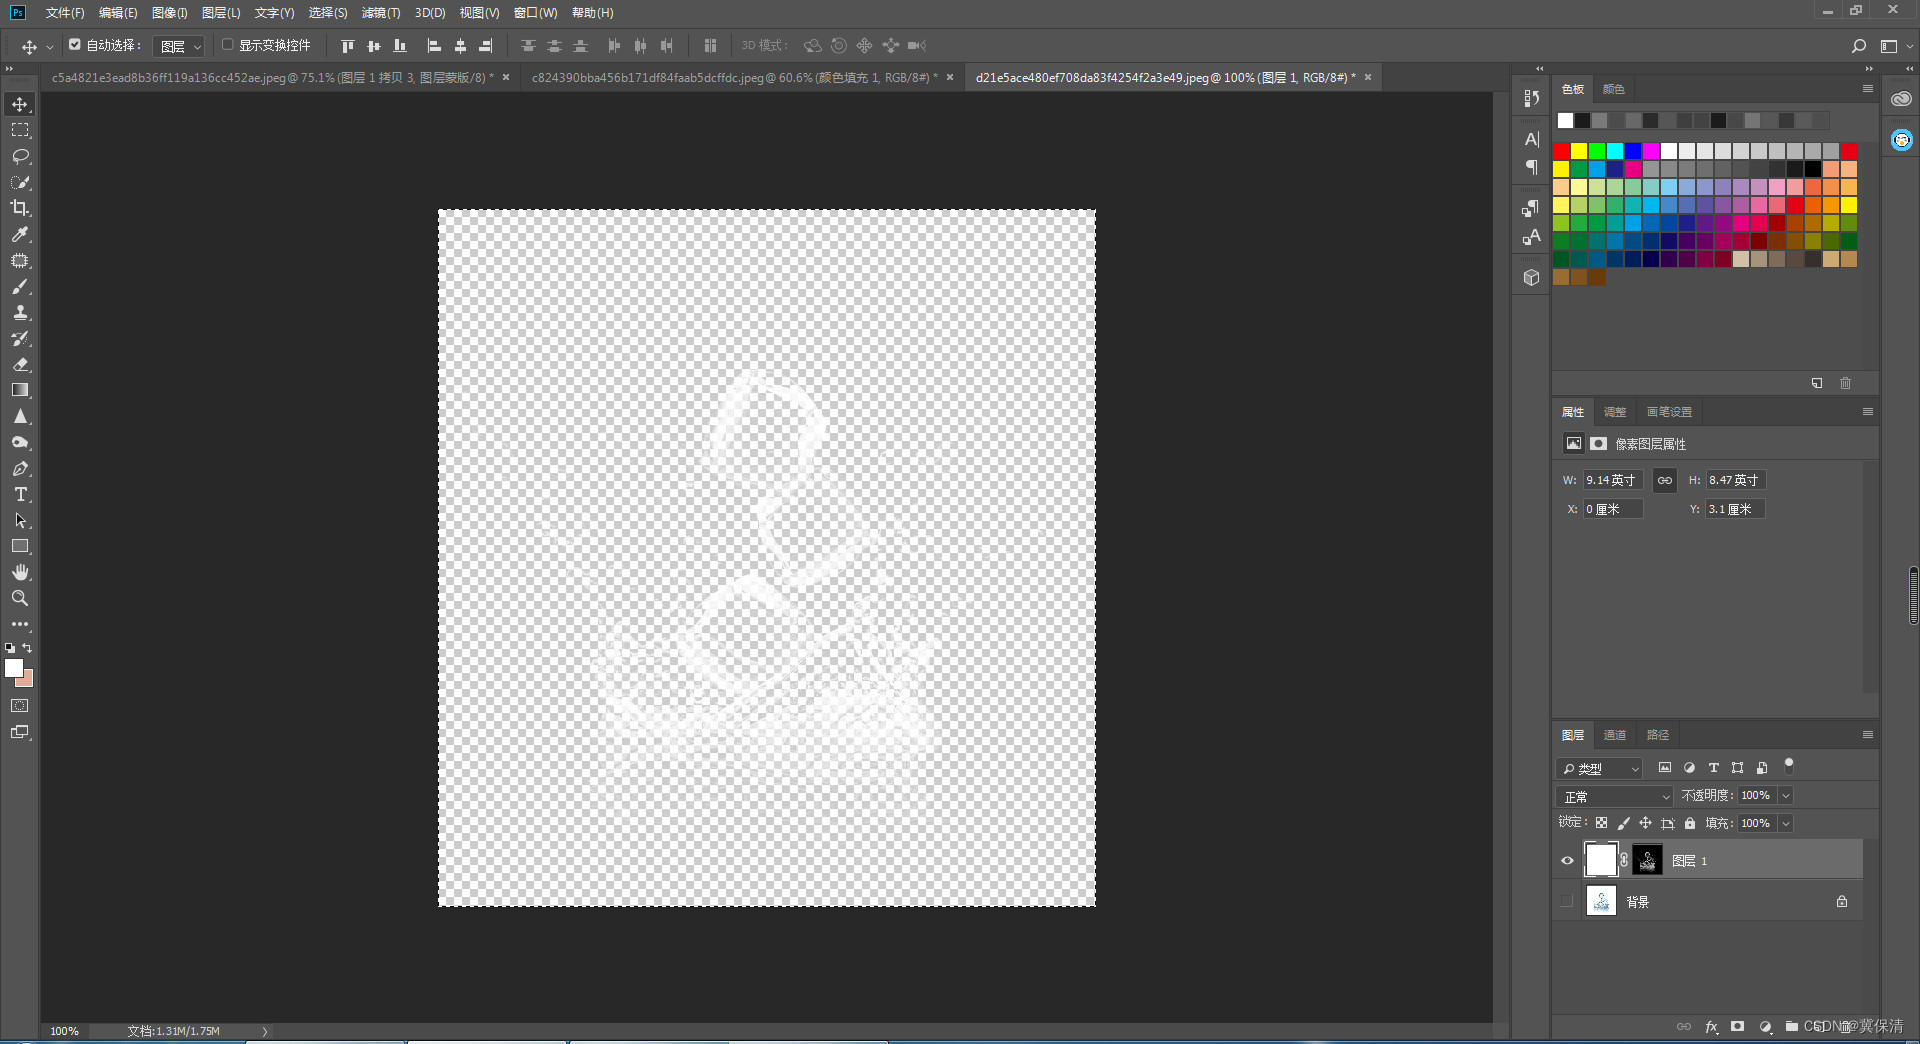Select the Move tool in toolbar
The height and width of the screenshot is (1044, 1920).
20,104
